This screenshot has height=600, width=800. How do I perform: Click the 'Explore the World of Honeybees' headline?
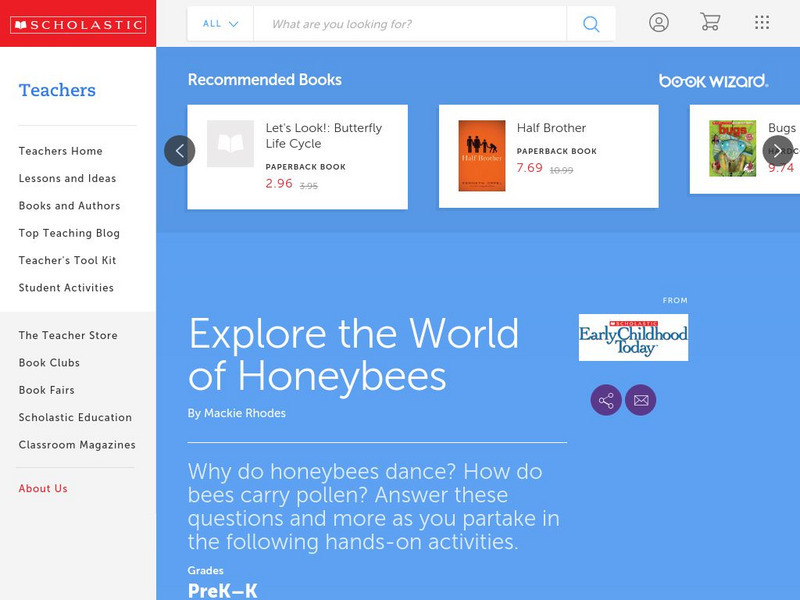pyautogui.click(x=354, y=355)
